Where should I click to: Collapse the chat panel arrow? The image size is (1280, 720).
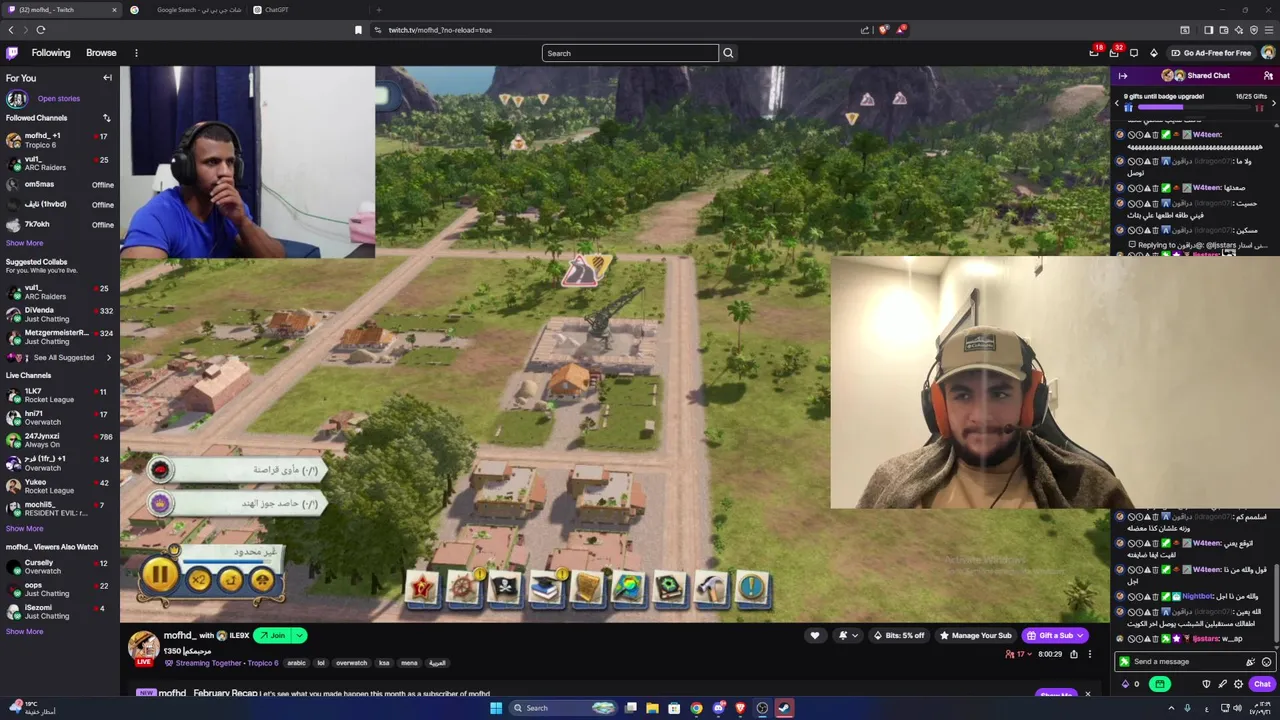pyautogui.click(x=1123, y=76)
